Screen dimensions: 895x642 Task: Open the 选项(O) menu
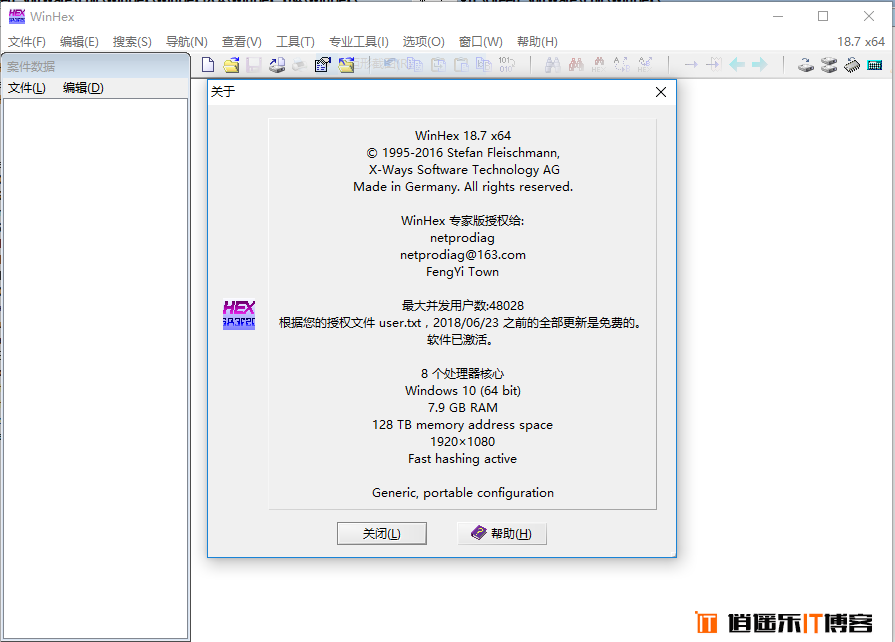click(424, 42)
